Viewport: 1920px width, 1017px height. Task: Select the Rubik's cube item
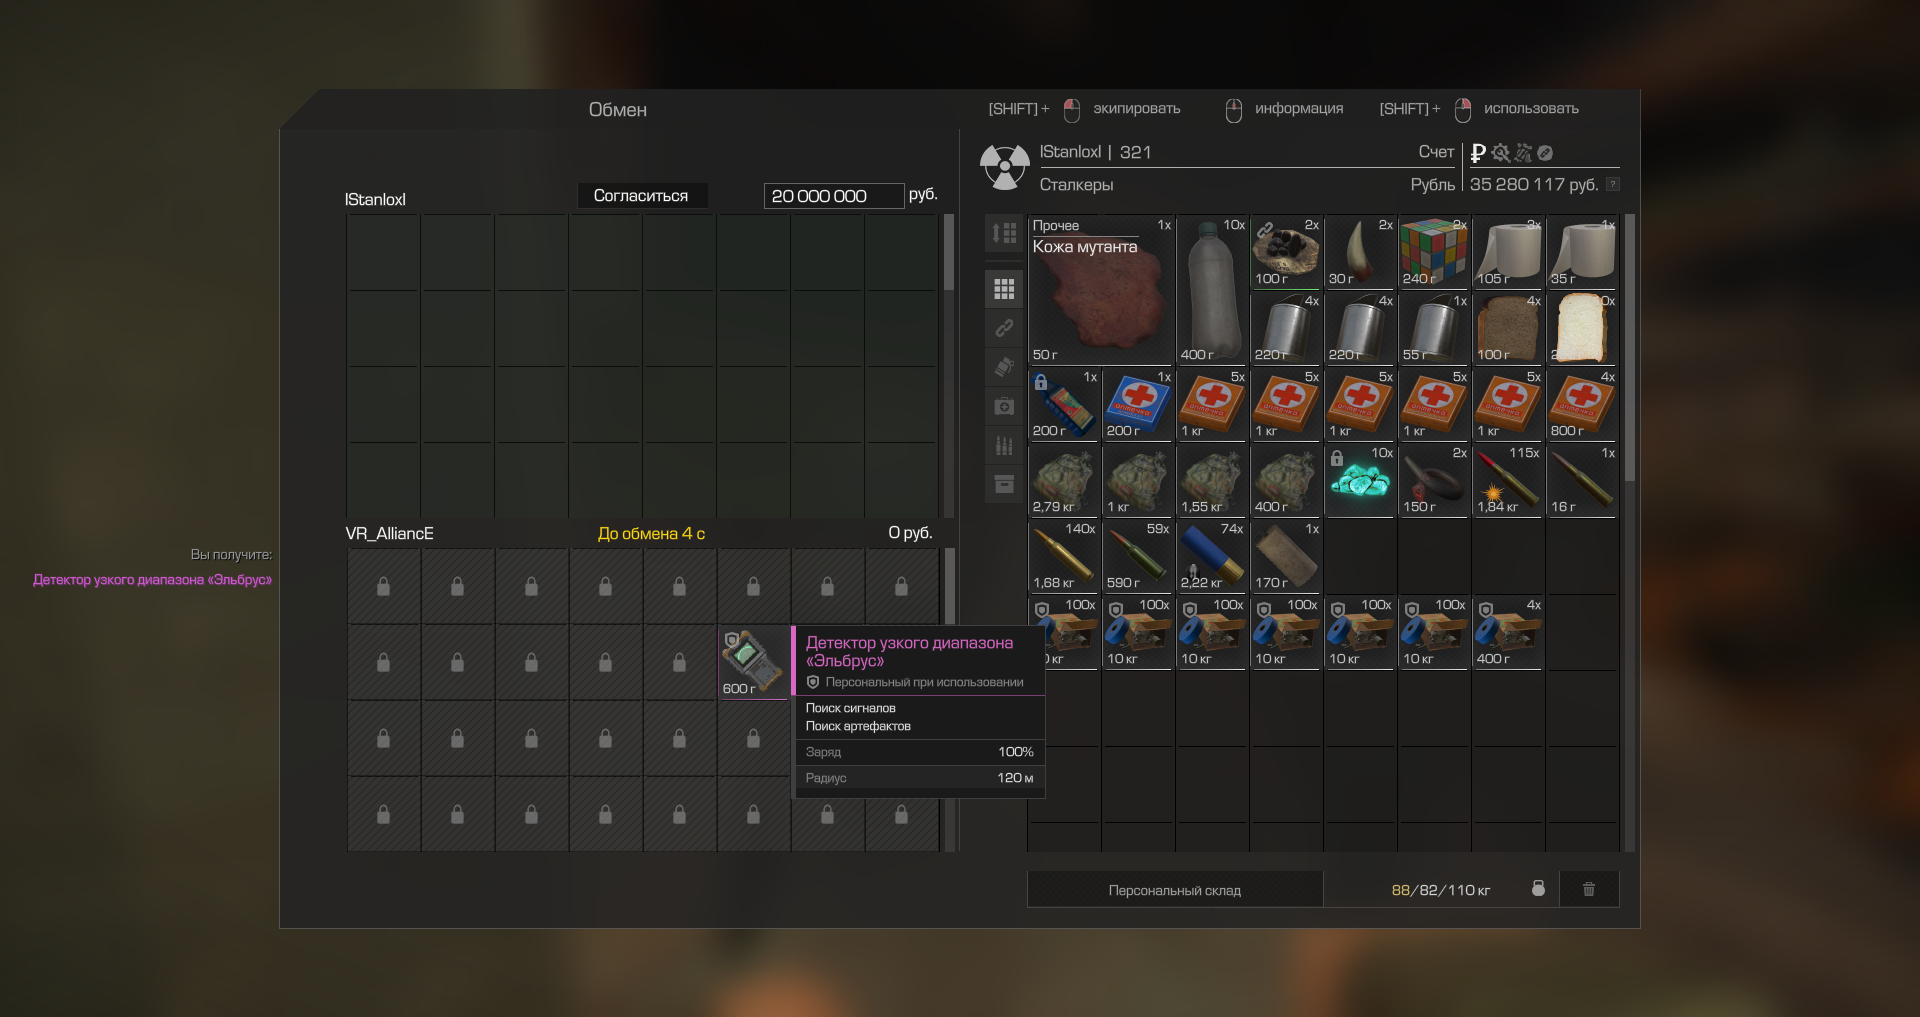coord(1434,252)
